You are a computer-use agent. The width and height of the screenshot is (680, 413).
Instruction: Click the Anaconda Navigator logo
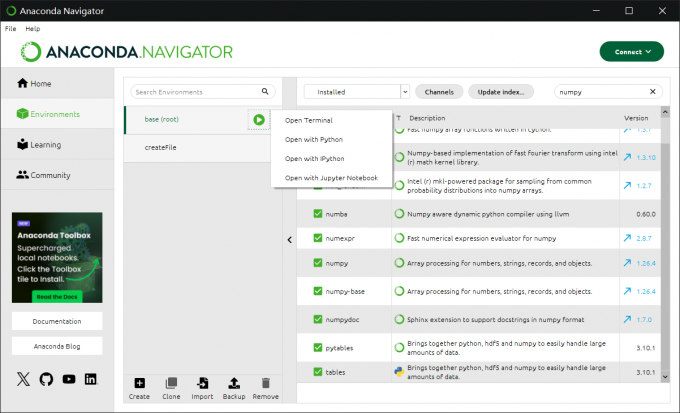pyautogui.click(x=127, y=52)
